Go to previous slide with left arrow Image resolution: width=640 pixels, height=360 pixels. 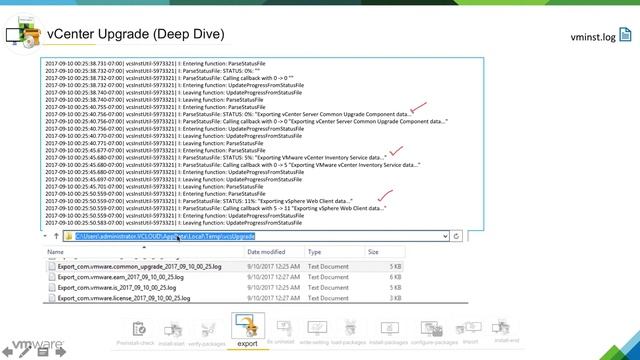7,351
